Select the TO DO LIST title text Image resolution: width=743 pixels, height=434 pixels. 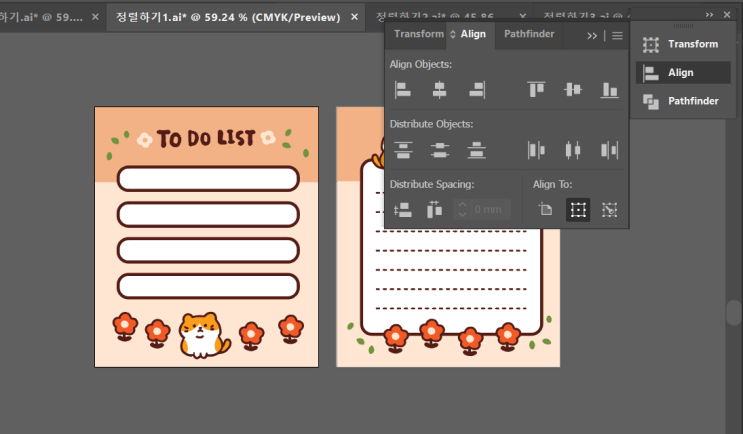(x=206, y=138)
